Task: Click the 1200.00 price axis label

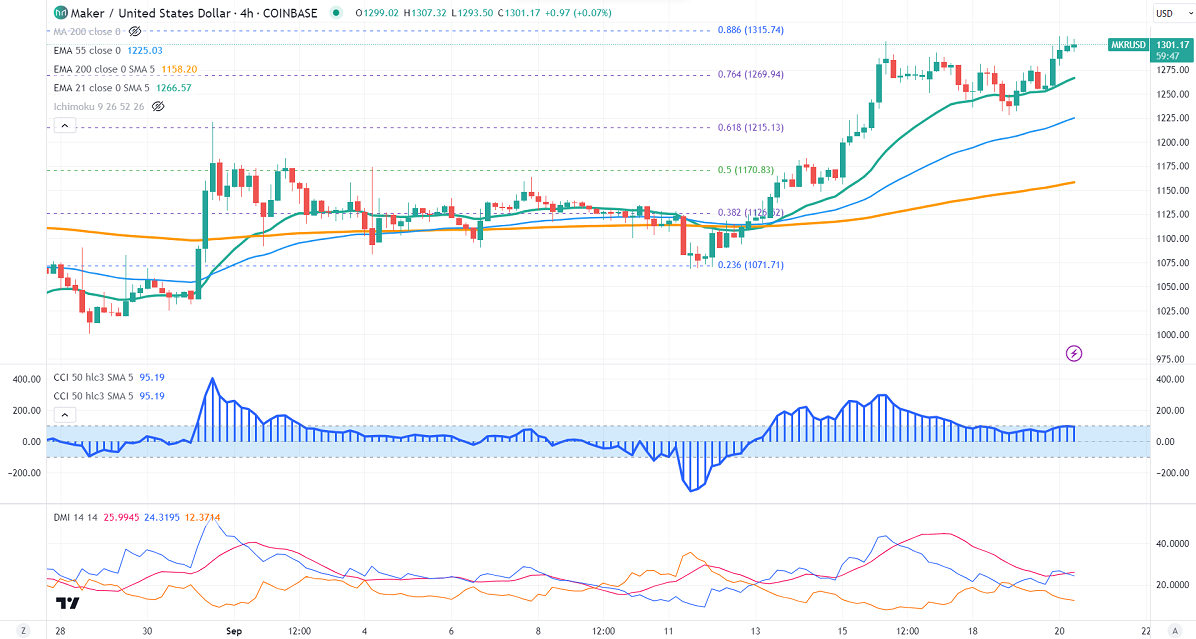Action: coord(1172,142)
